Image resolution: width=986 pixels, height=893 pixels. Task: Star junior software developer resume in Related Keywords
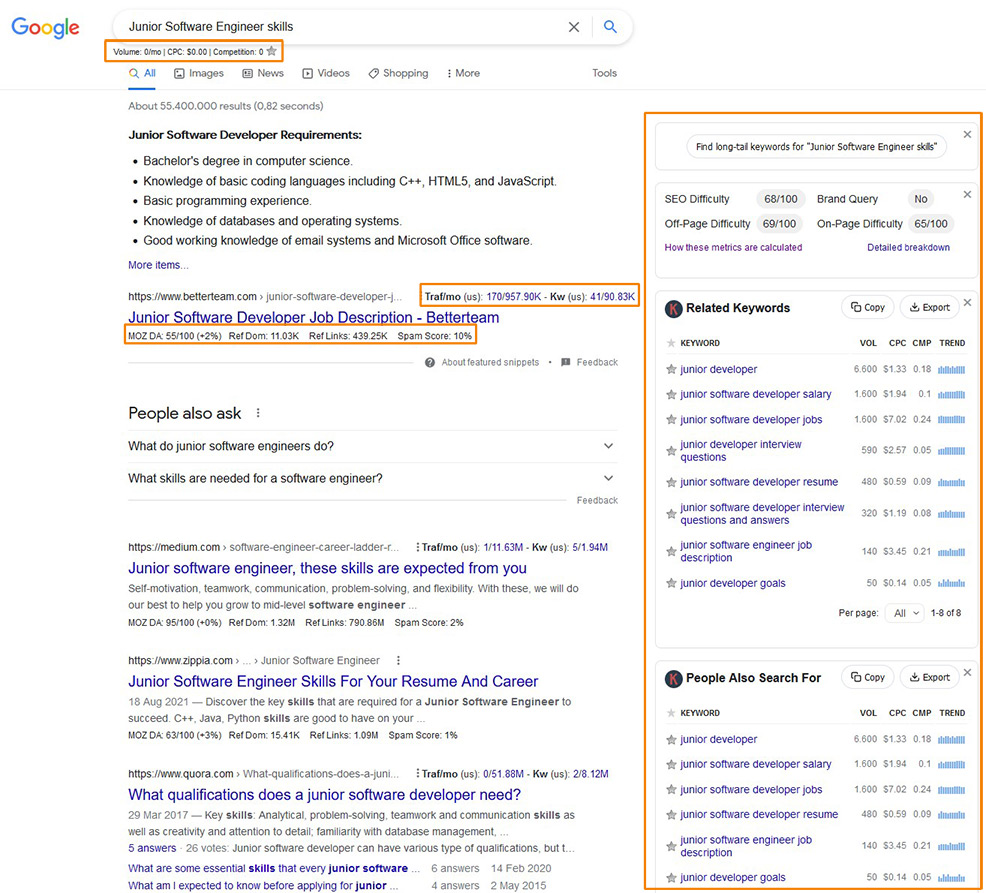click(x=671, y=482)
